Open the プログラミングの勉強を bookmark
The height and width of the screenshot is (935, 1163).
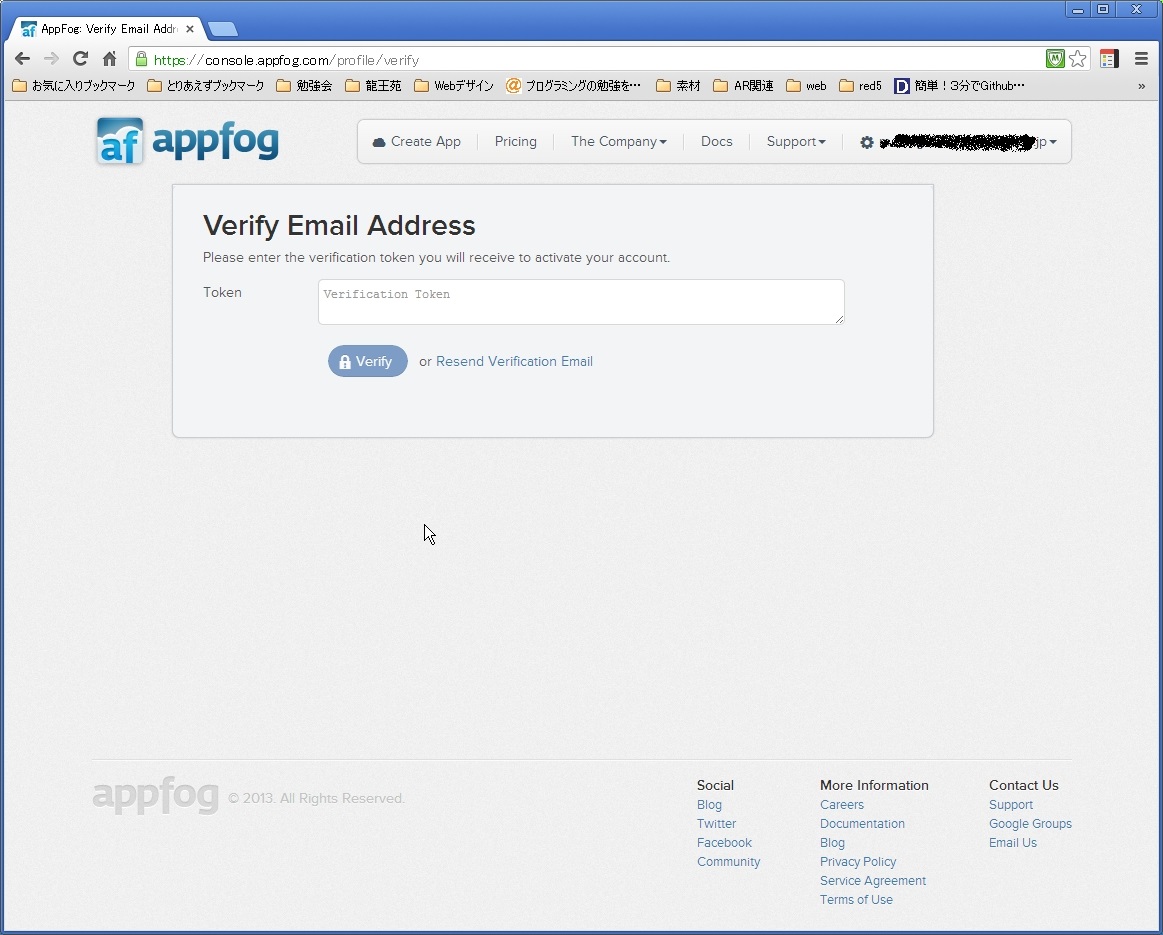click(x=573, y=86)
